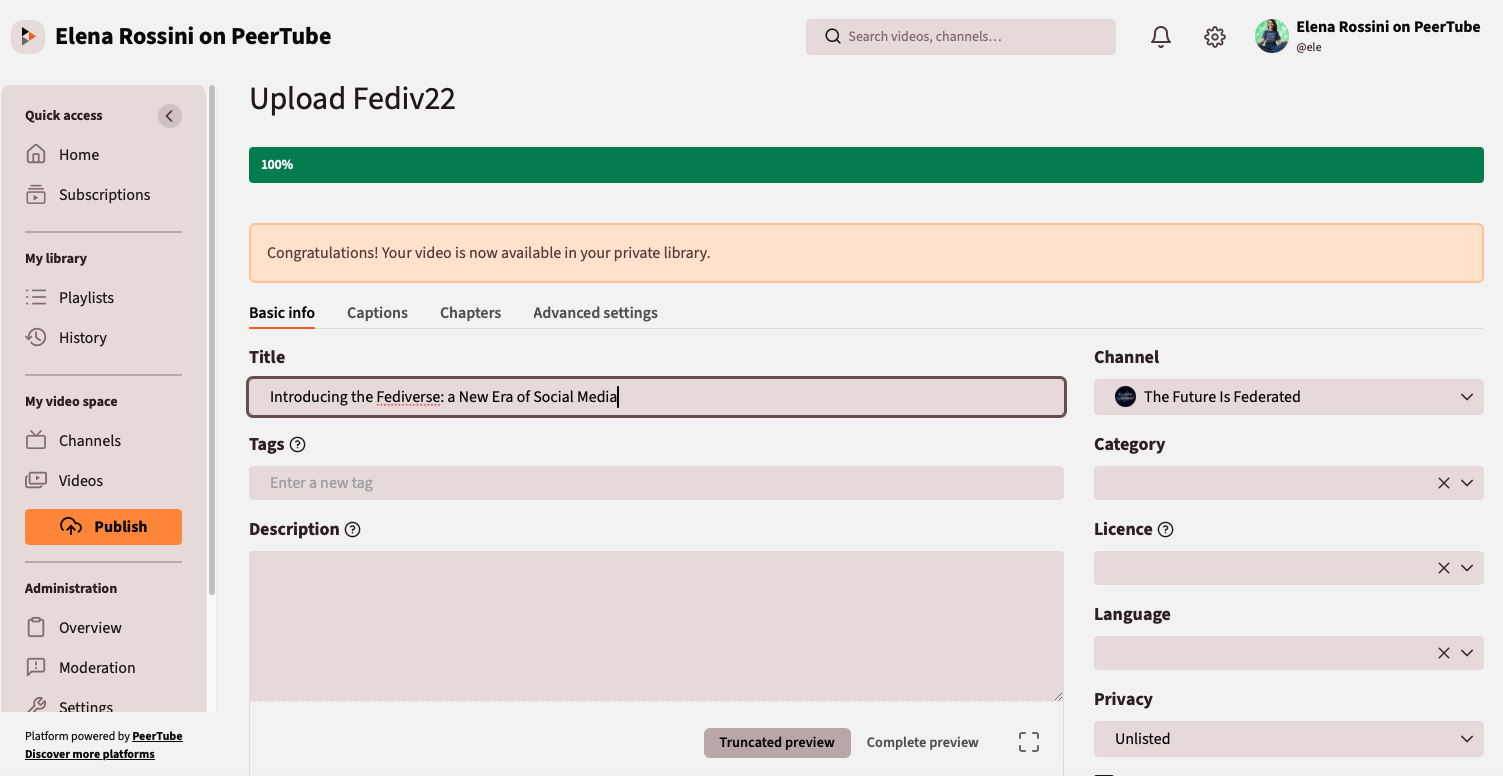This screenshot has height=776, width=1503.
Task: Expand the Language dropdown arrow
Action: pyautogui.click(x=1467, y=653)
